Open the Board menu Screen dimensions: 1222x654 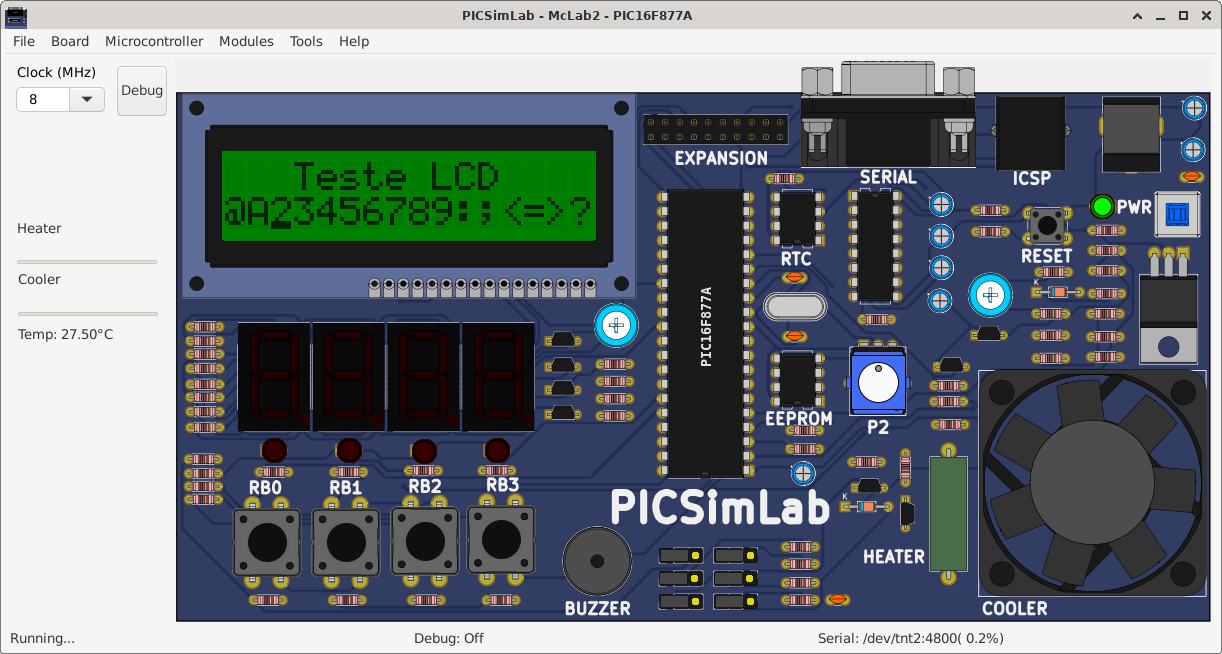pyautogui.click(x=69, y=41)
